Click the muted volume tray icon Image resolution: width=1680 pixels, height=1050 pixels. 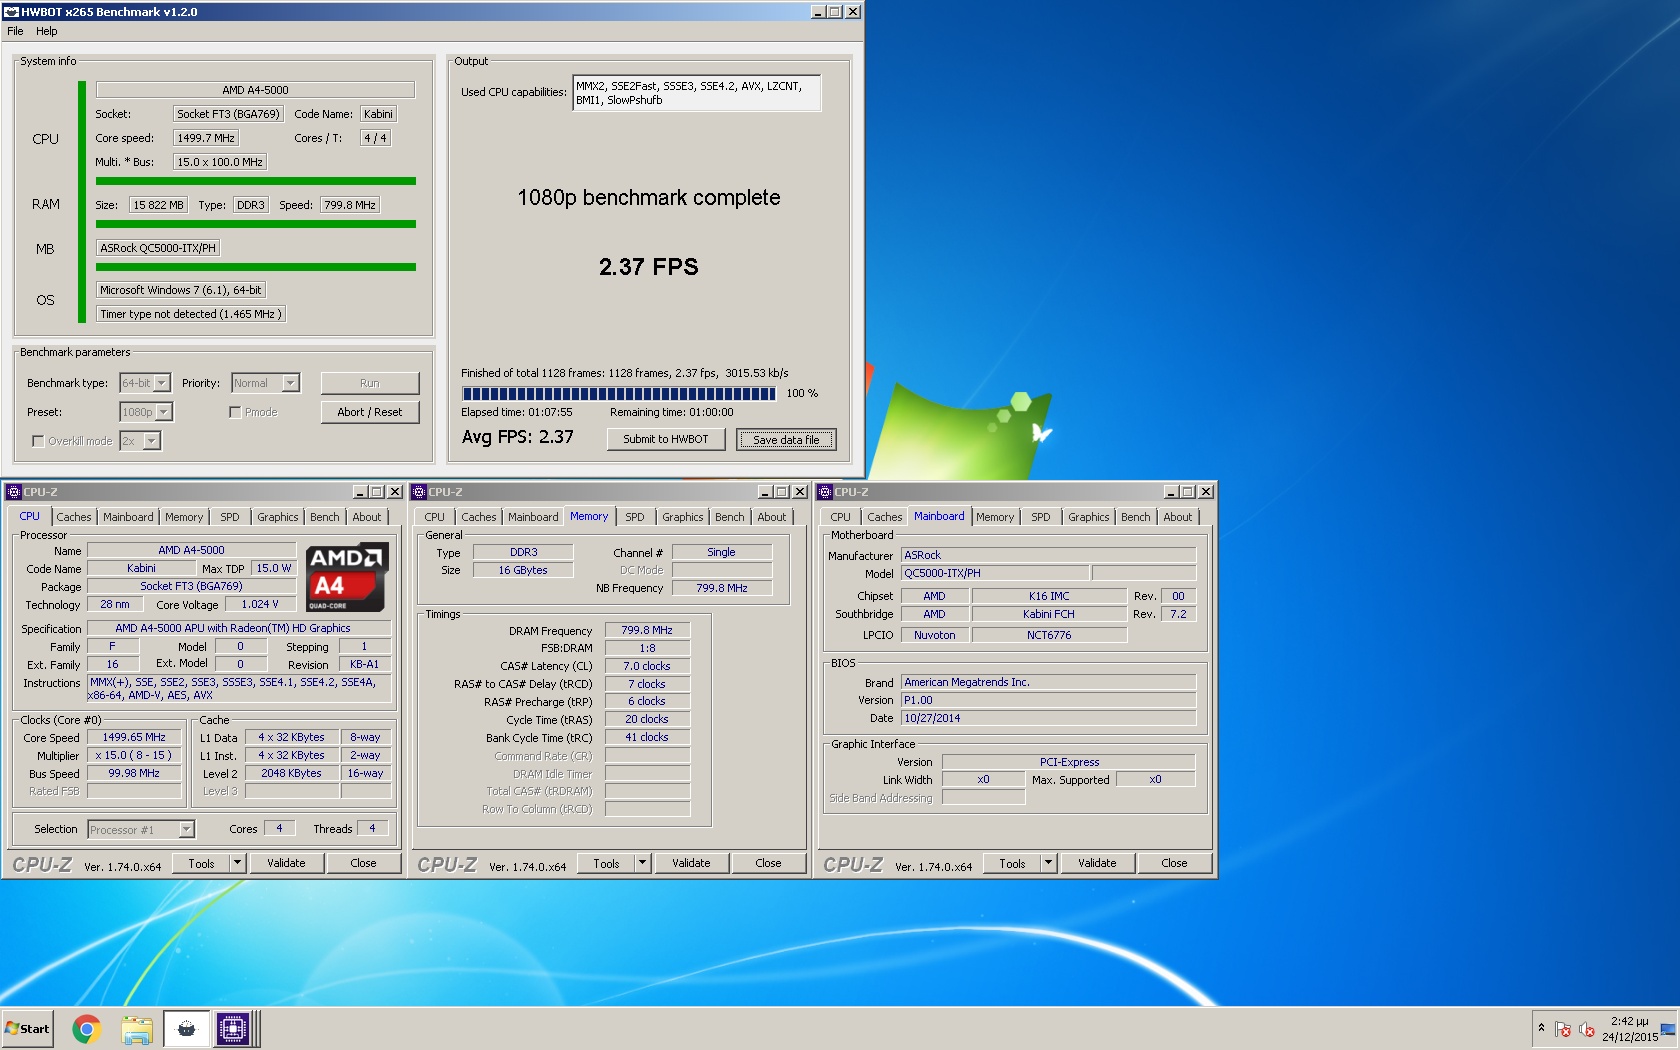[x=1586, y=1029]
